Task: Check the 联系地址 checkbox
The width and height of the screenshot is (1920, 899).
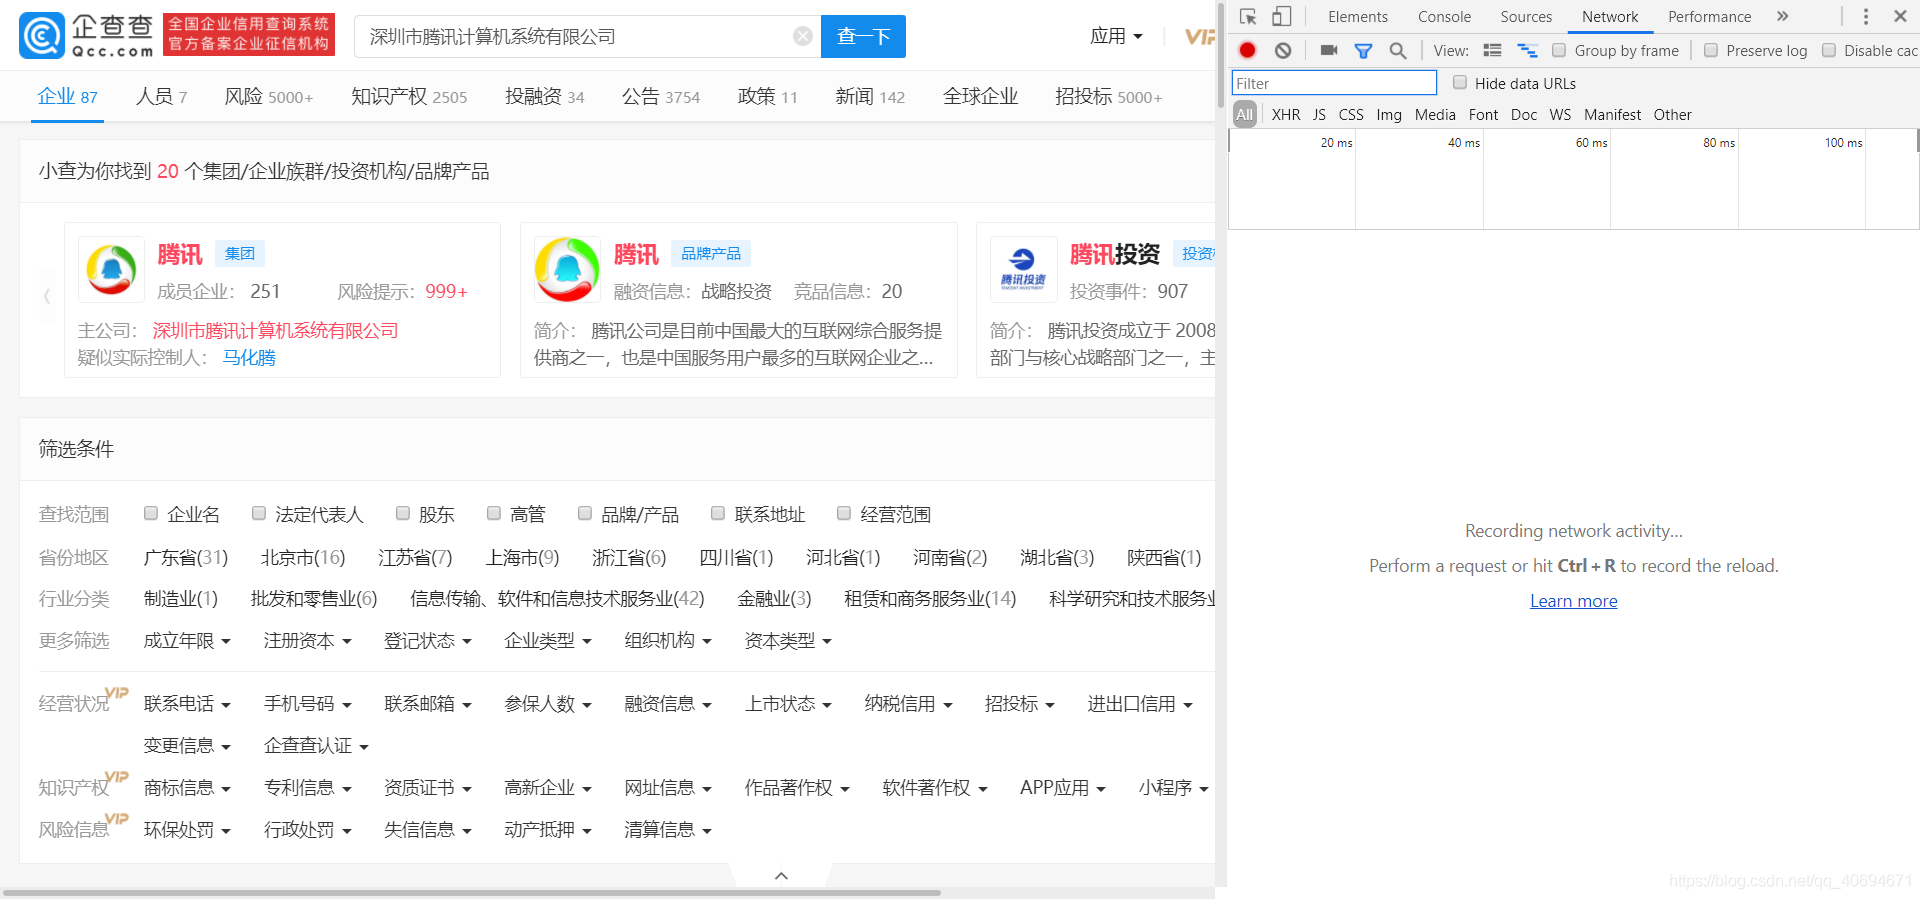Action: point(718,513)
